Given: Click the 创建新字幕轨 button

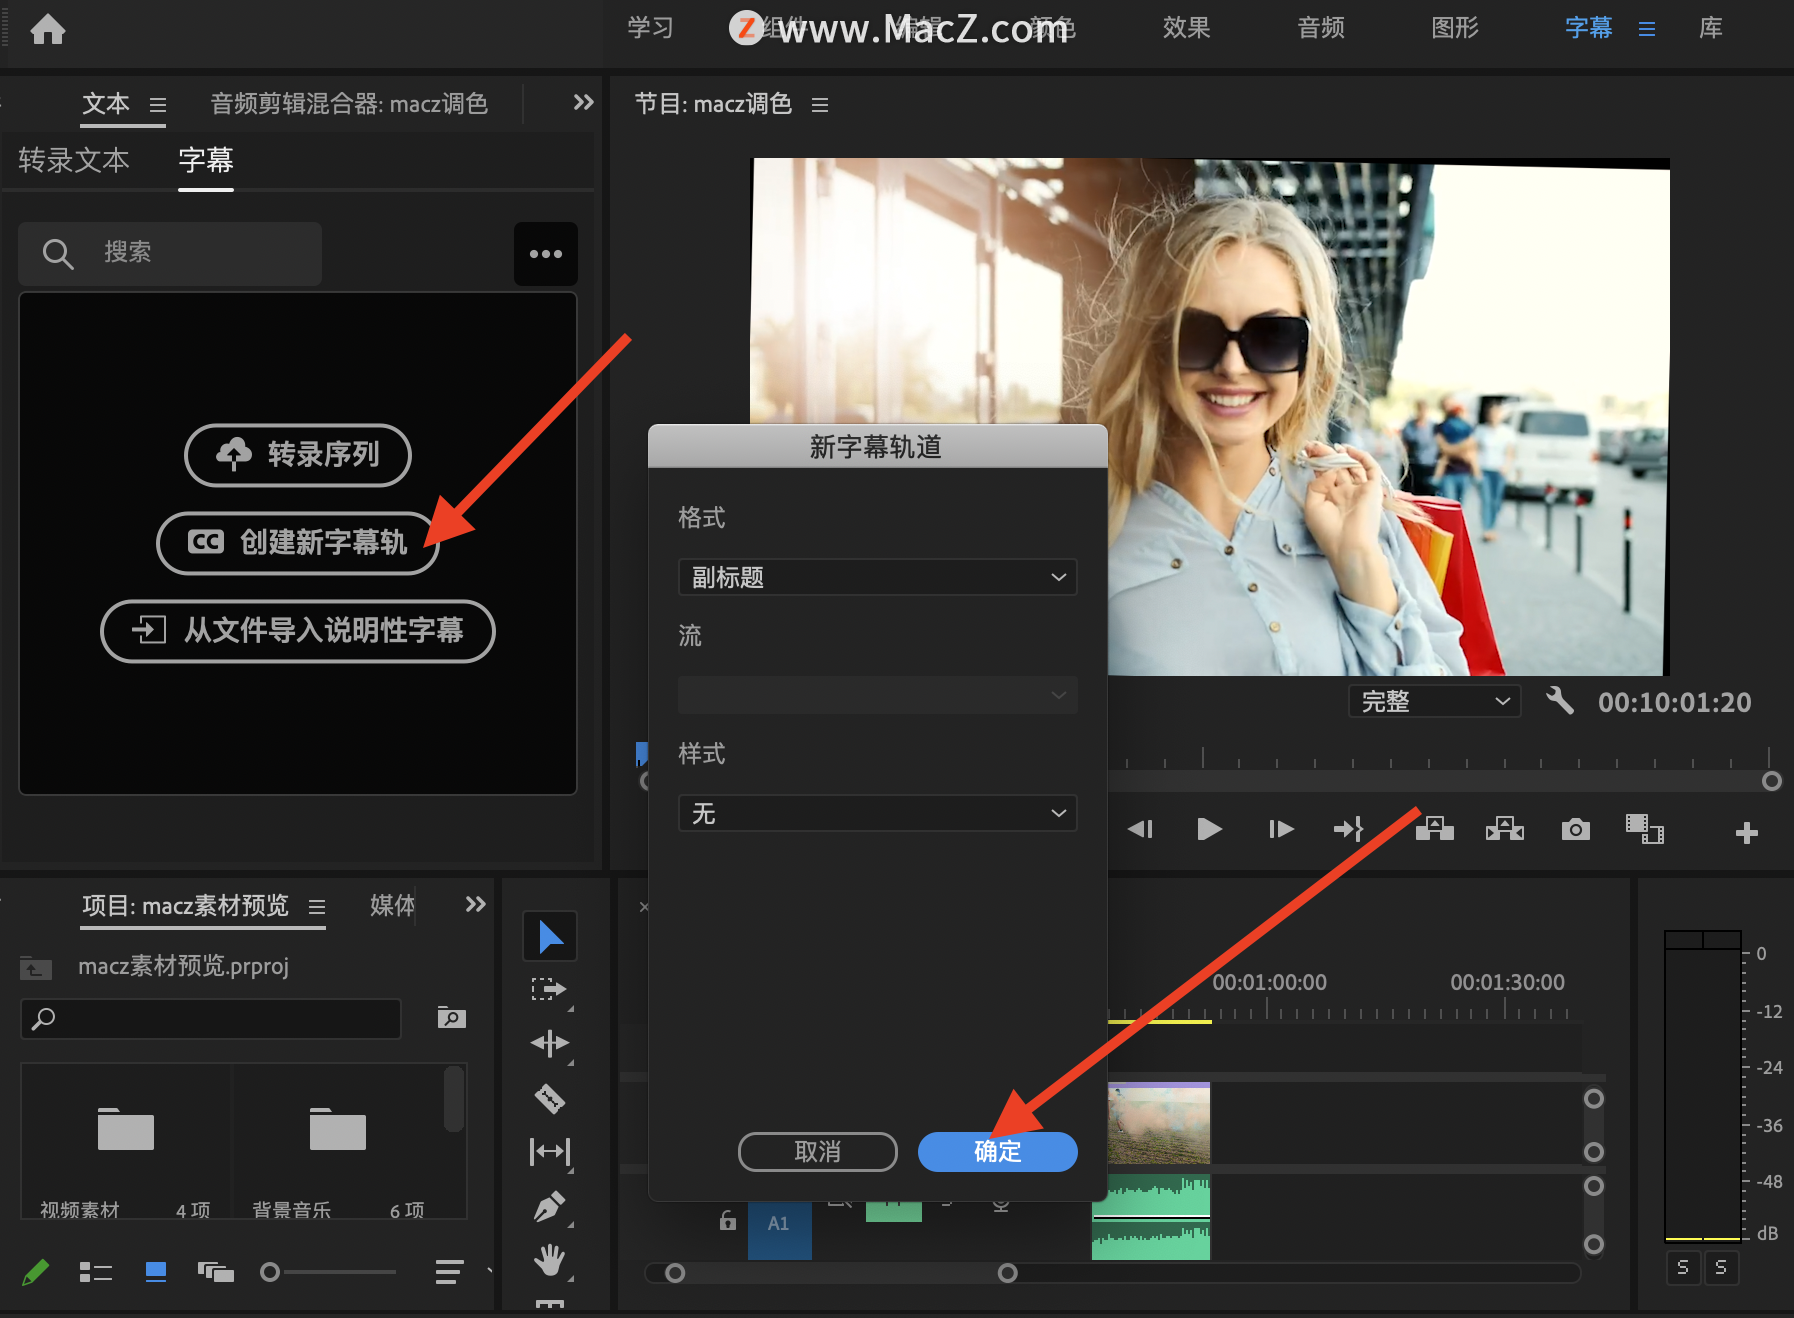Looking at the screenshot, I should (x=298, y=543).
